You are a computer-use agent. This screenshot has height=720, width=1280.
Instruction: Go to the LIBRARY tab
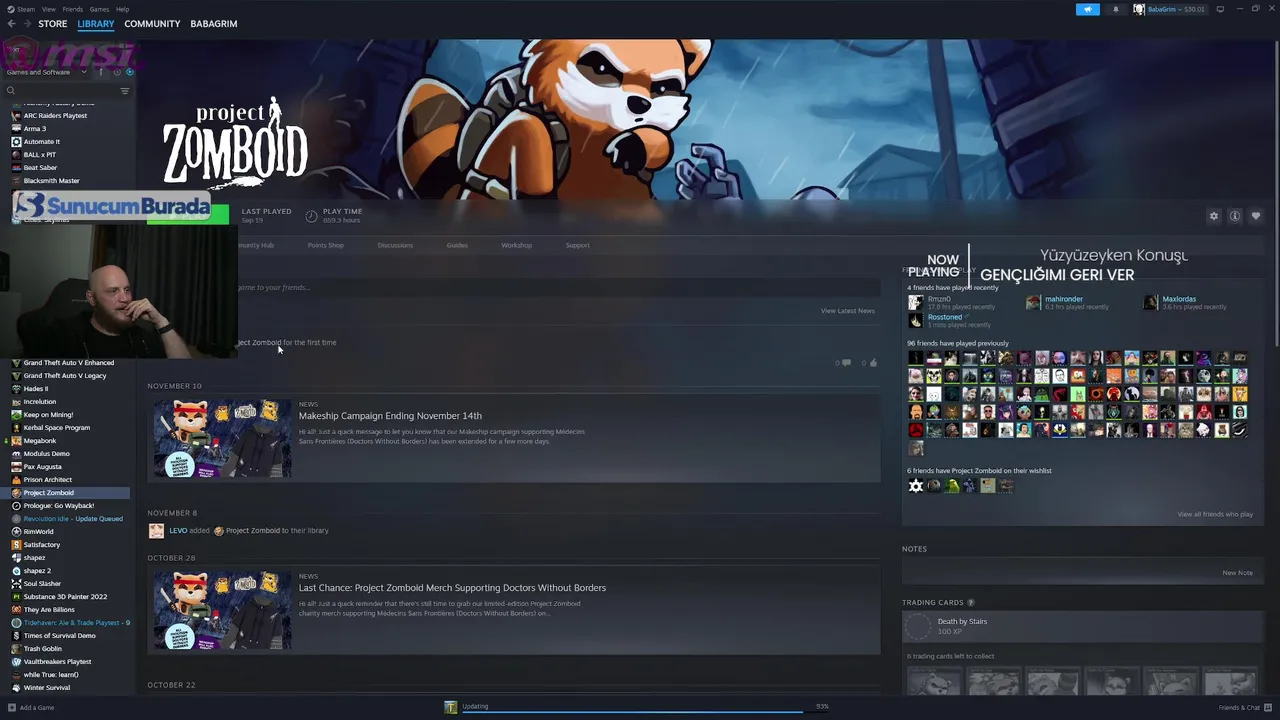point(96,24)
